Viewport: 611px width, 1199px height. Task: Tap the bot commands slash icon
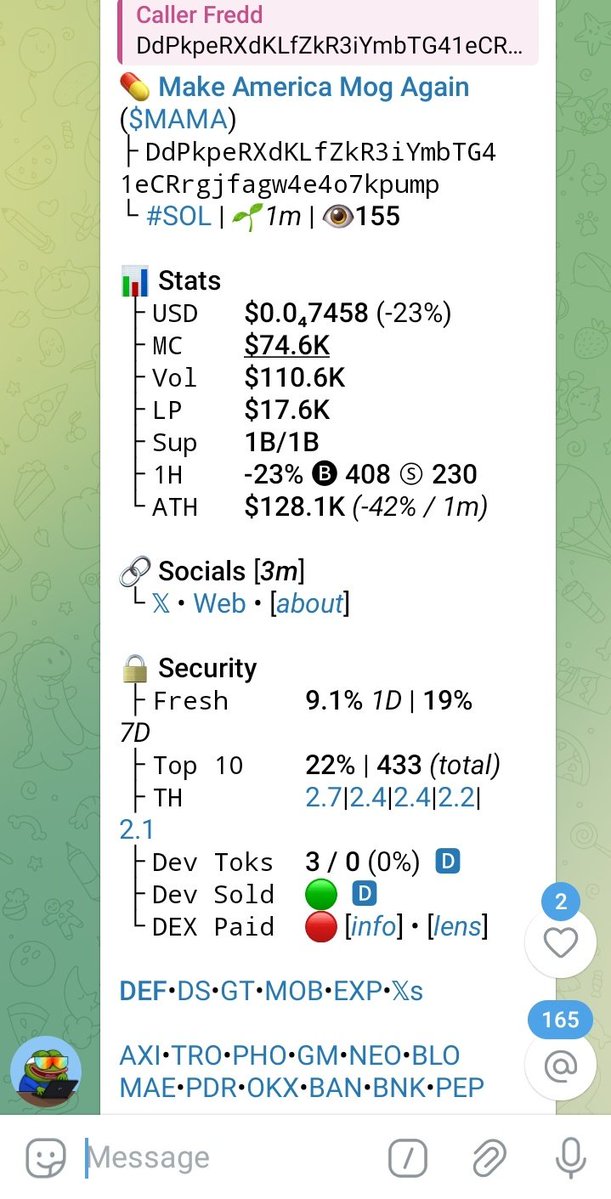tap(408, 1159)
